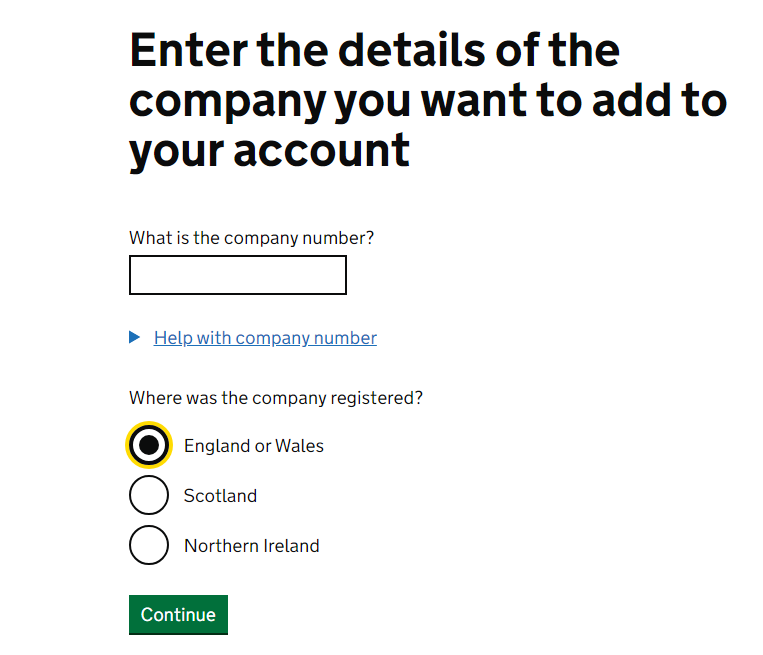Submit the form with Continue
This screenshot has width=763, height=655.
(x=178, y=615)
